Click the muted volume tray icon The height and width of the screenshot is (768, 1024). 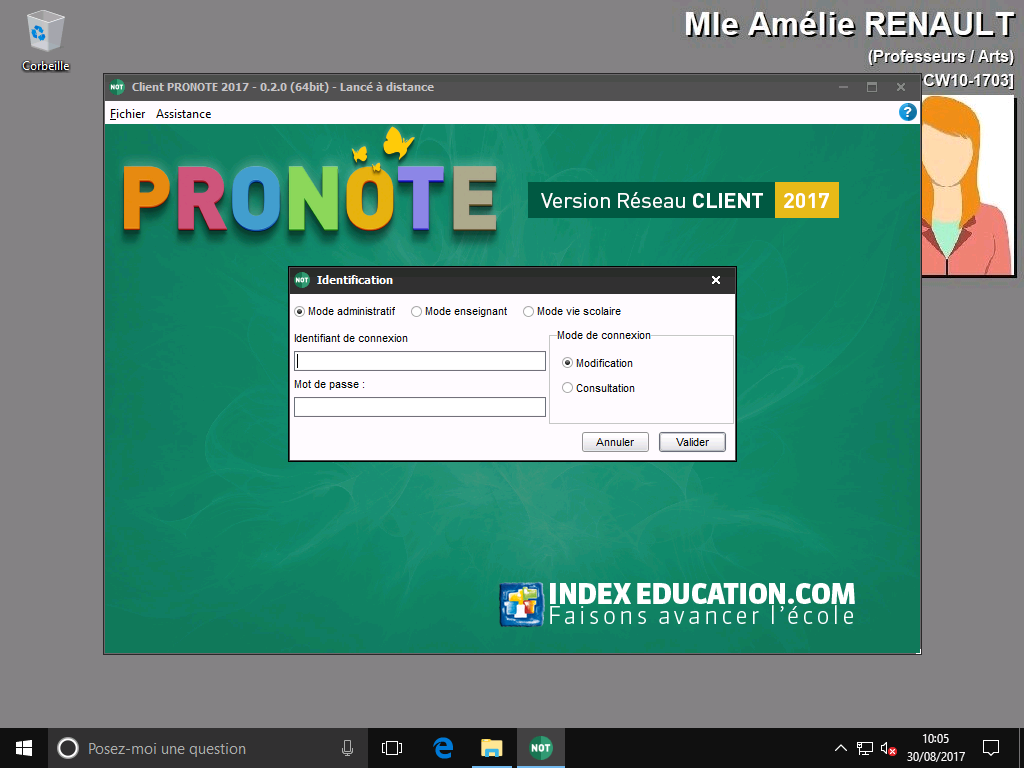click(x=888, y=748)
